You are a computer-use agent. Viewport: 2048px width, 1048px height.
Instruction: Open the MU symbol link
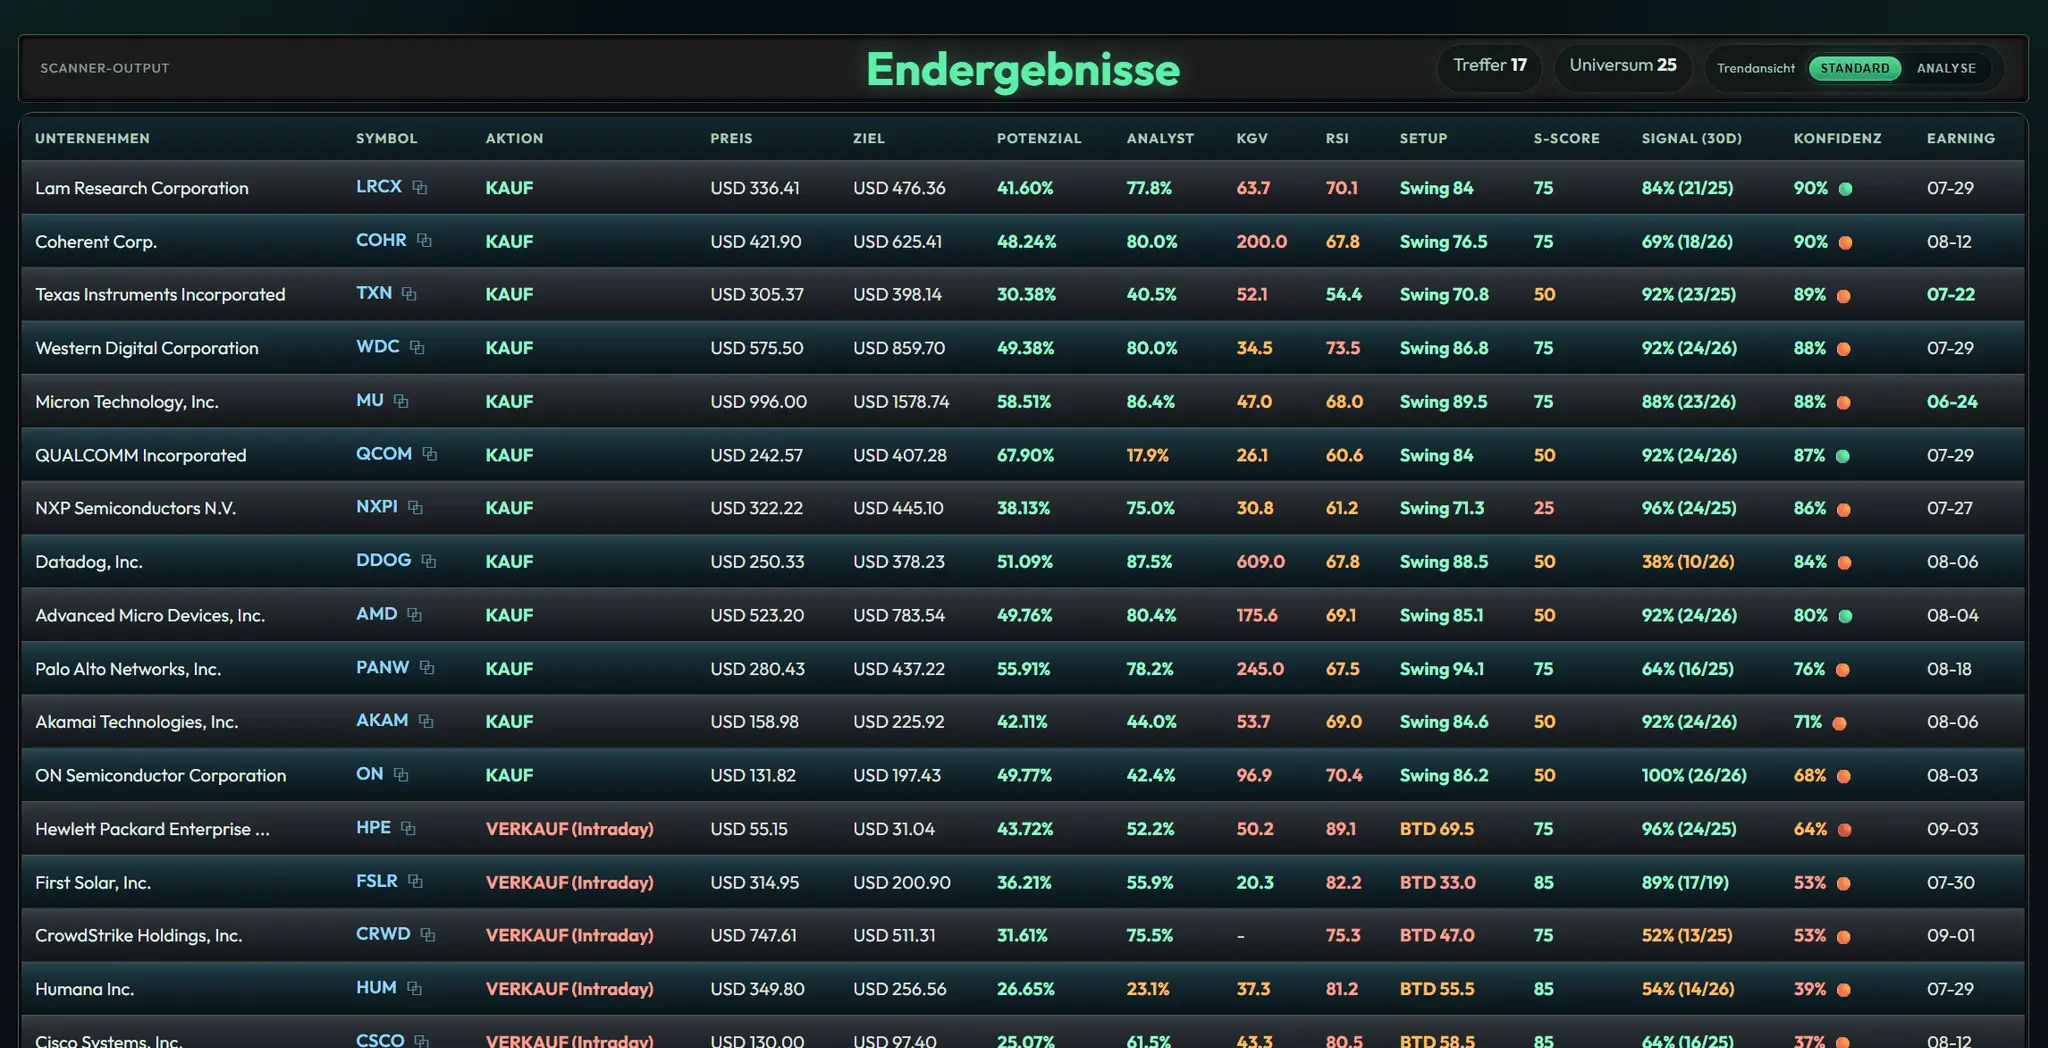click(370, 400)
